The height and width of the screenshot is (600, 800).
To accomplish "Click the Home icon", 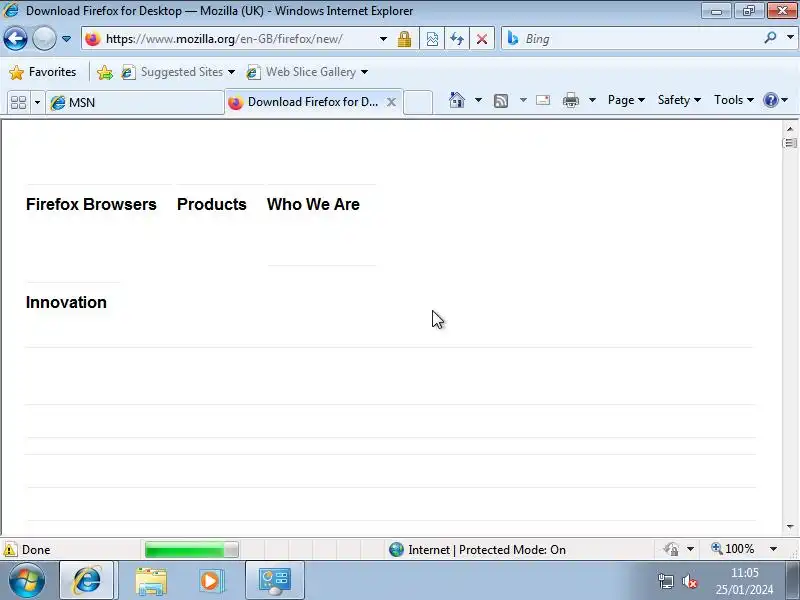I will pyautogui.click(x=457, y=100).
